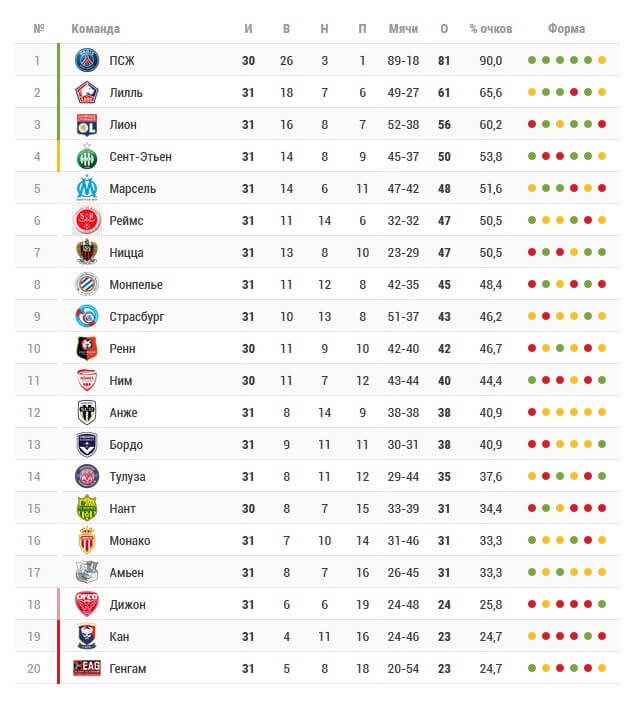
Task: Click the yellow last-match dot for ПСЖ
Action: point(602,60)
